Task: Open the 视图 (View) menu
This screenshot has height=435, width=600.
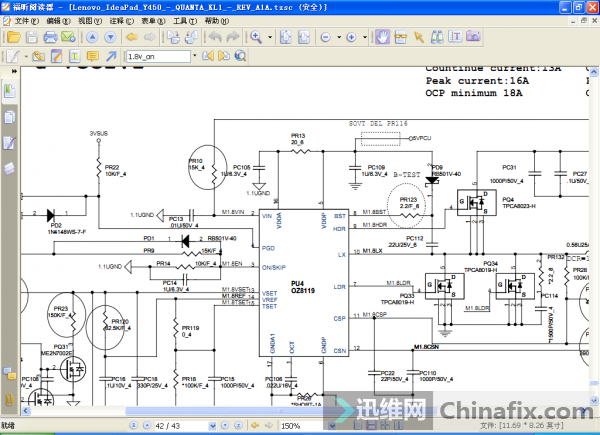Action: pyautogui.click(x=90, y=21)
